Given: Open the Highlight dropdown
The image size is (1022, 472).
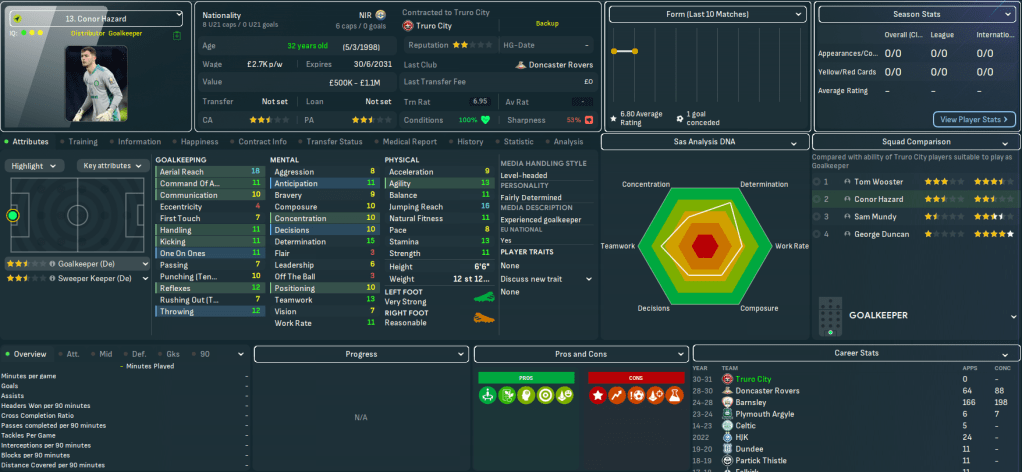Looking at the screenshot, I should (37, 166).
